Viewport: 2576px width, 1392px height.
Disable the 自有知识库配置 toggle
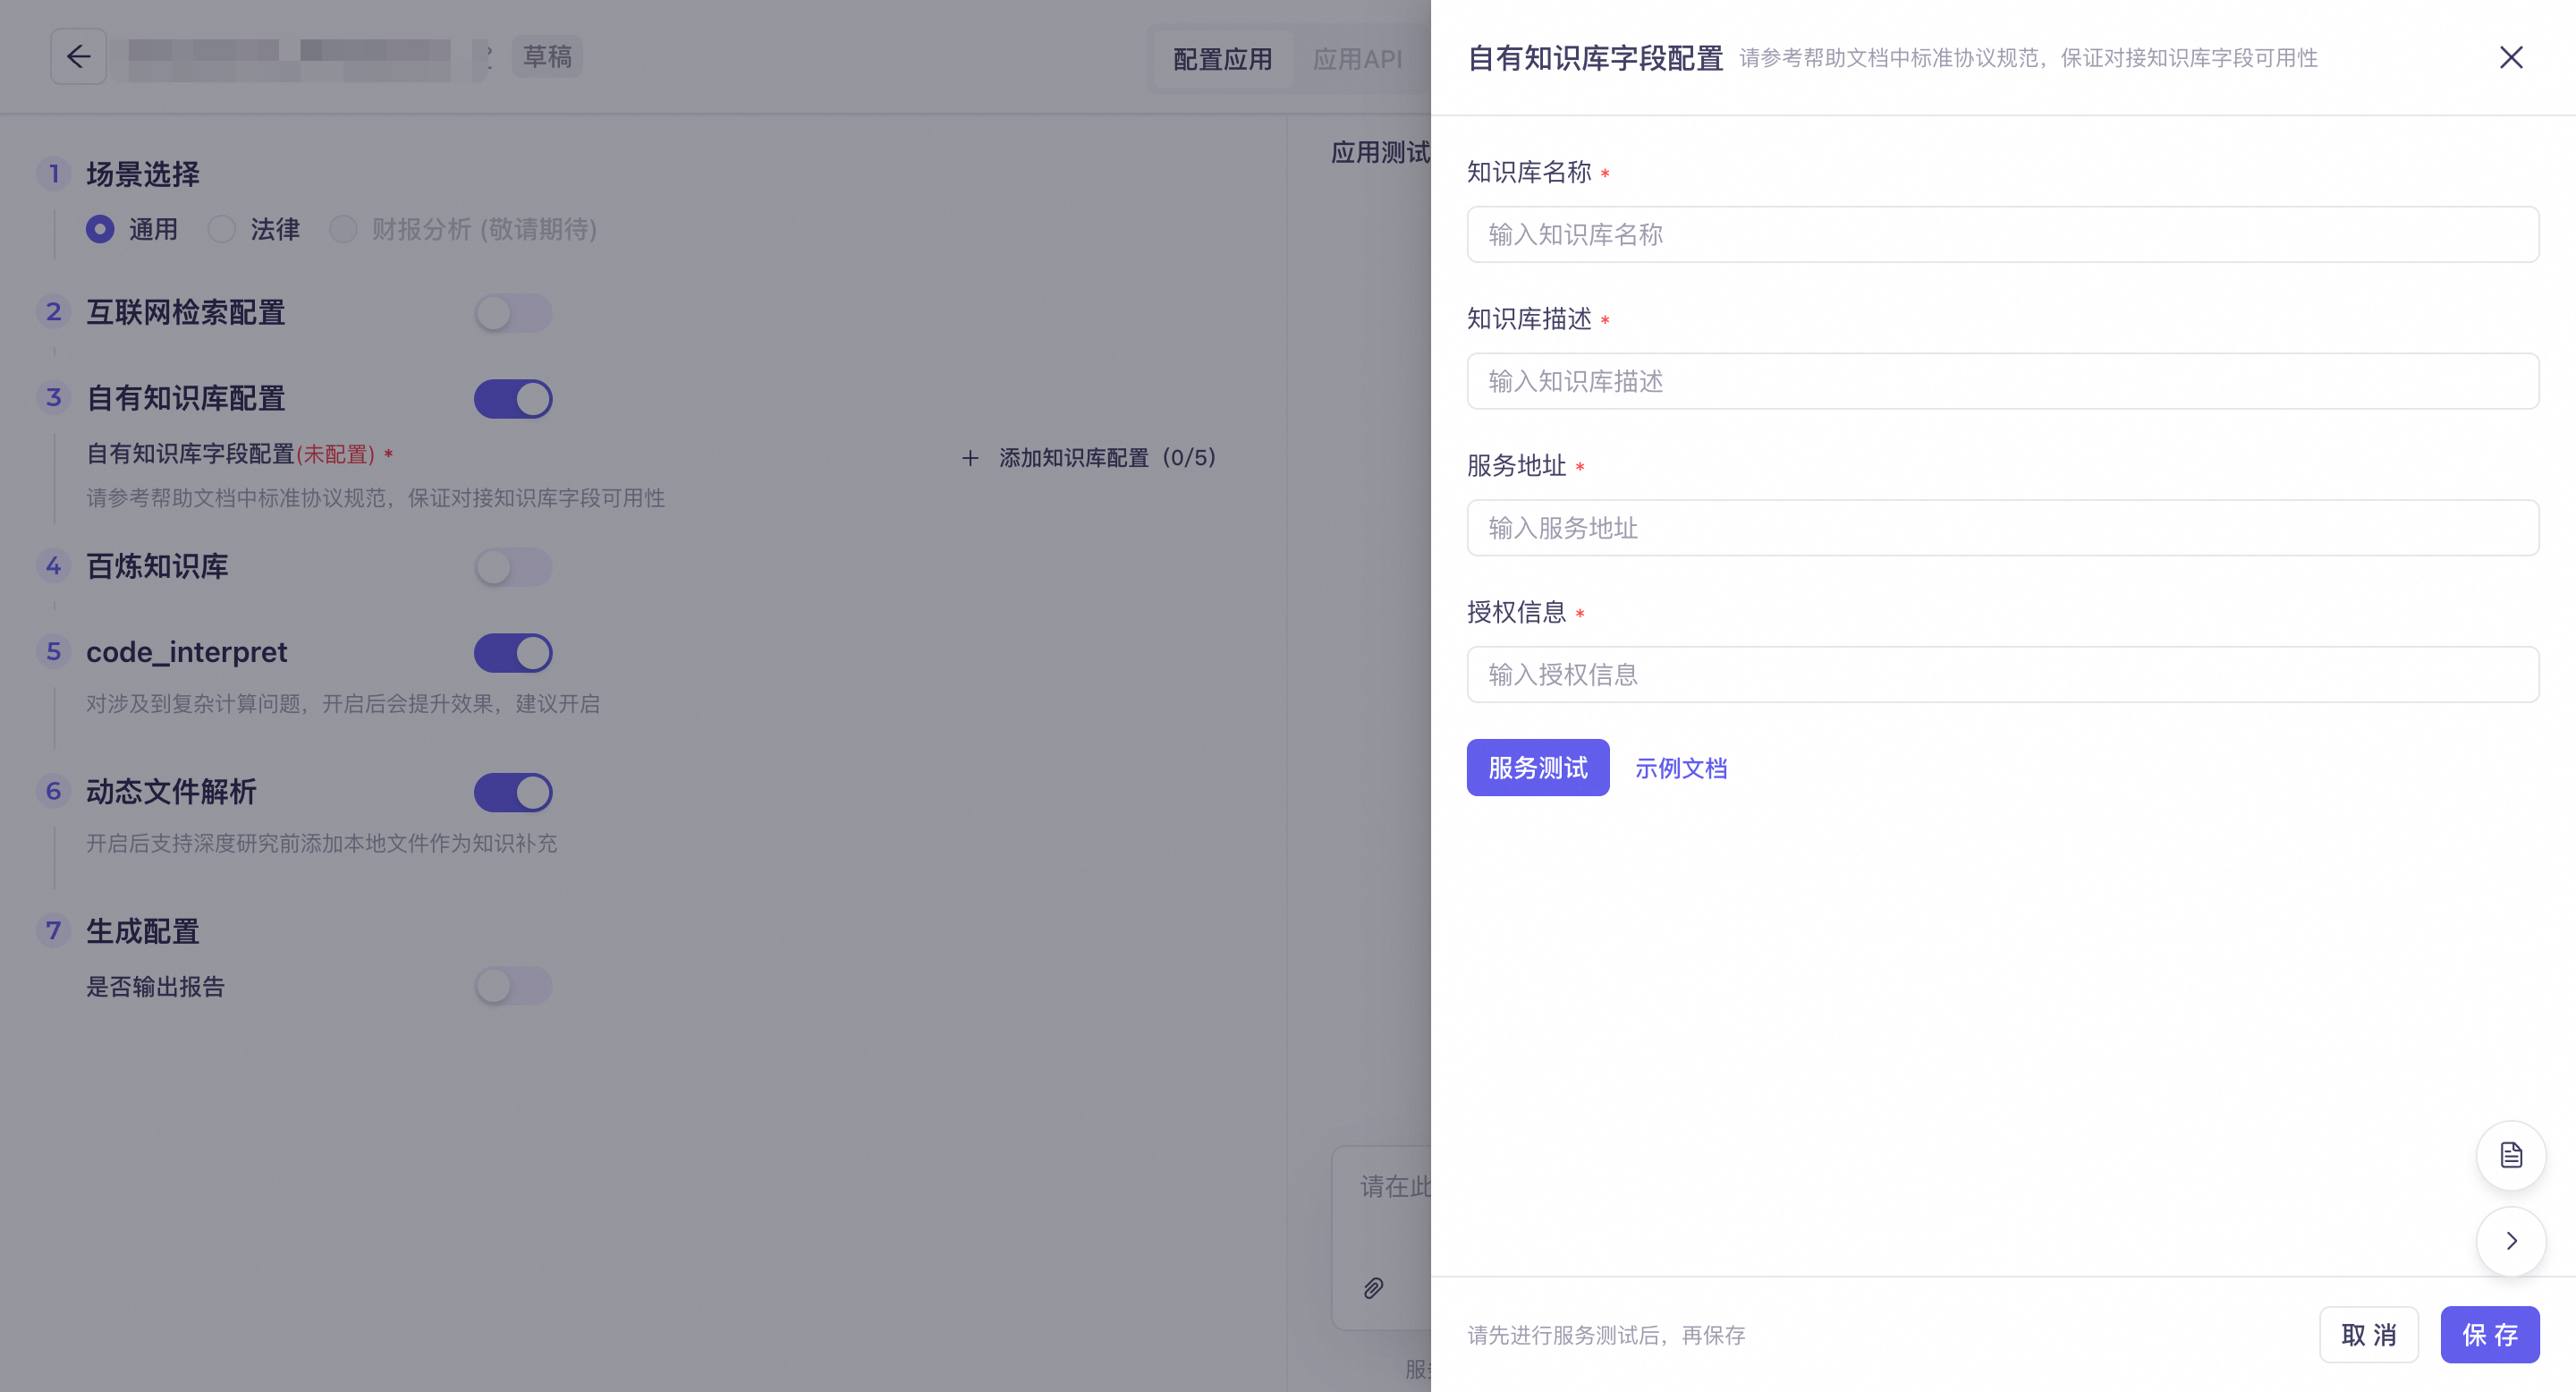(x=513, y=398)
